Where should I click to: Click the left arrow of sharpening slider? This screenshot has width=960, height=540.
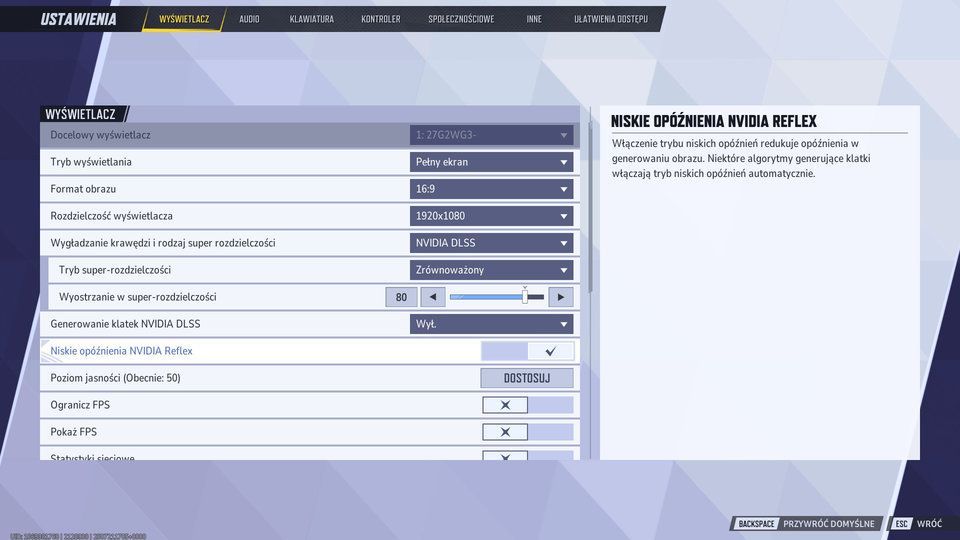coord(432,297)
